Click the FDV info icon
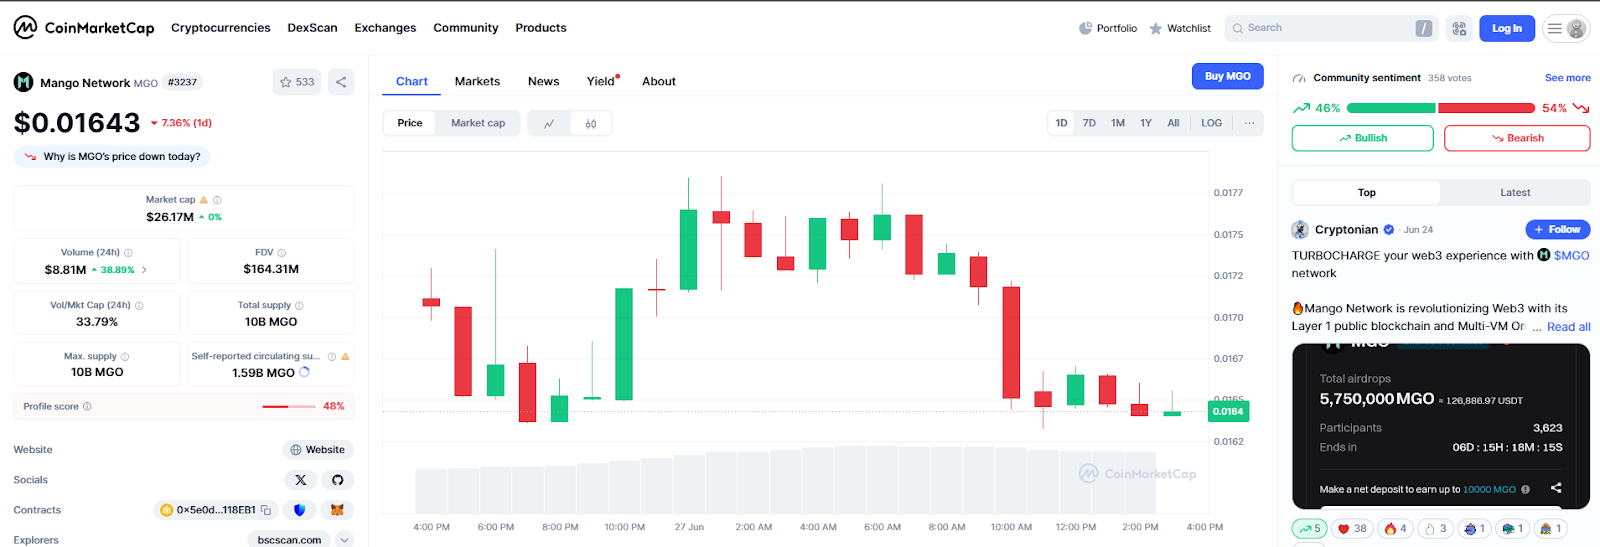 coord(281,253)
